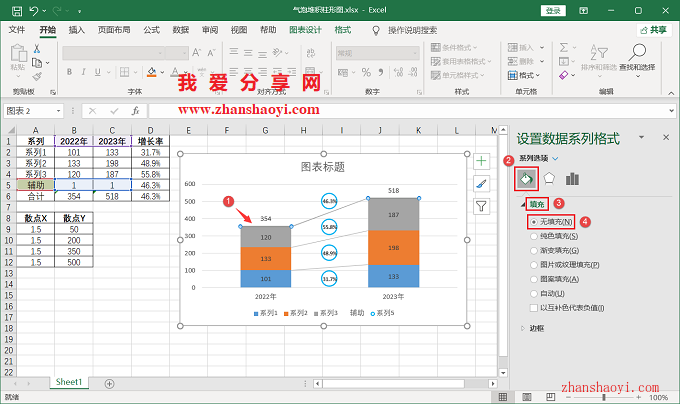The height and width of the screenshot is (404, 680).
Task: Click the Share (共享) button
Action: point(654,30)
